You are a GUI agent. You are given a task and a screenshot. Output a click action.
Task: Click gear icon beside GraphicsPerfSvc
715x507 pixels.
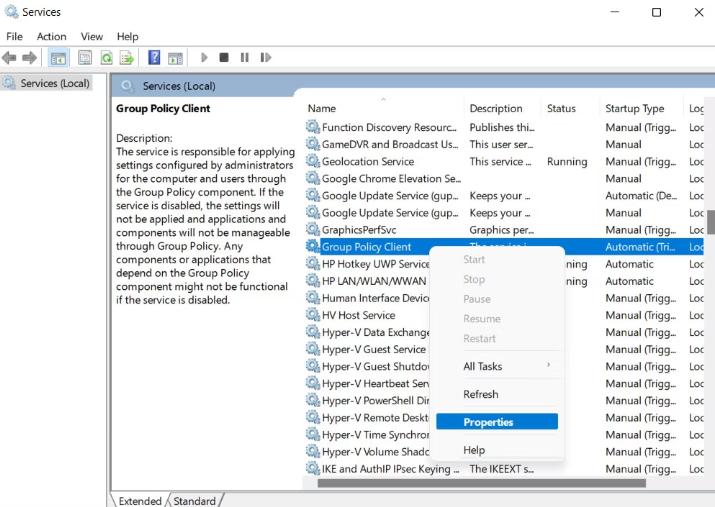312,229
